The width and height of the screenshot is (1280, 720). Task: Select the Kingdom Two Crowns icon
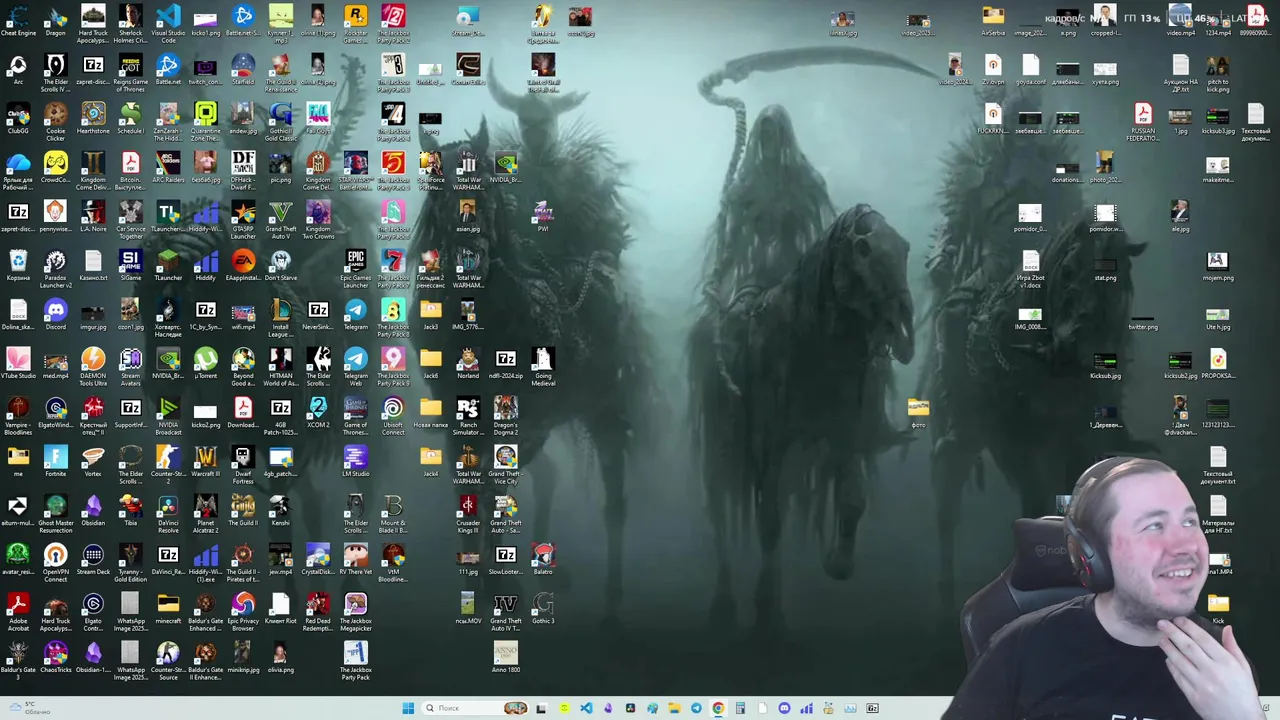[x=318, y=219]
